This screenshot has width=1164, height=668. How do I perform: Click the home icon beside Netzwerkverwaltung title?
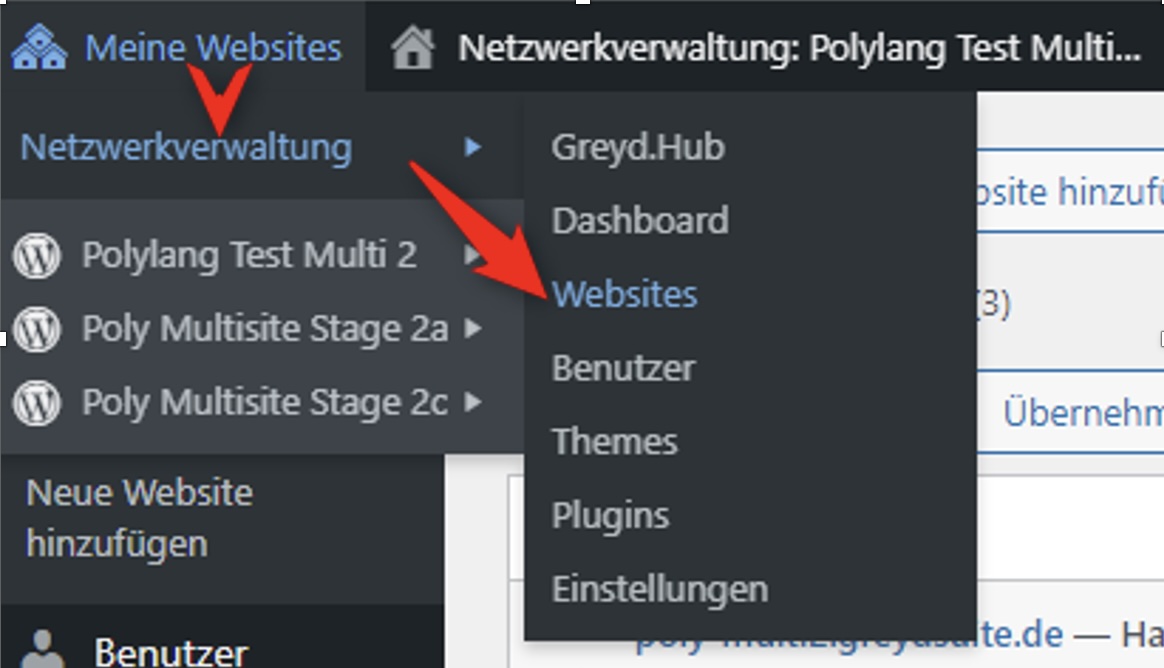pos(413,48)
